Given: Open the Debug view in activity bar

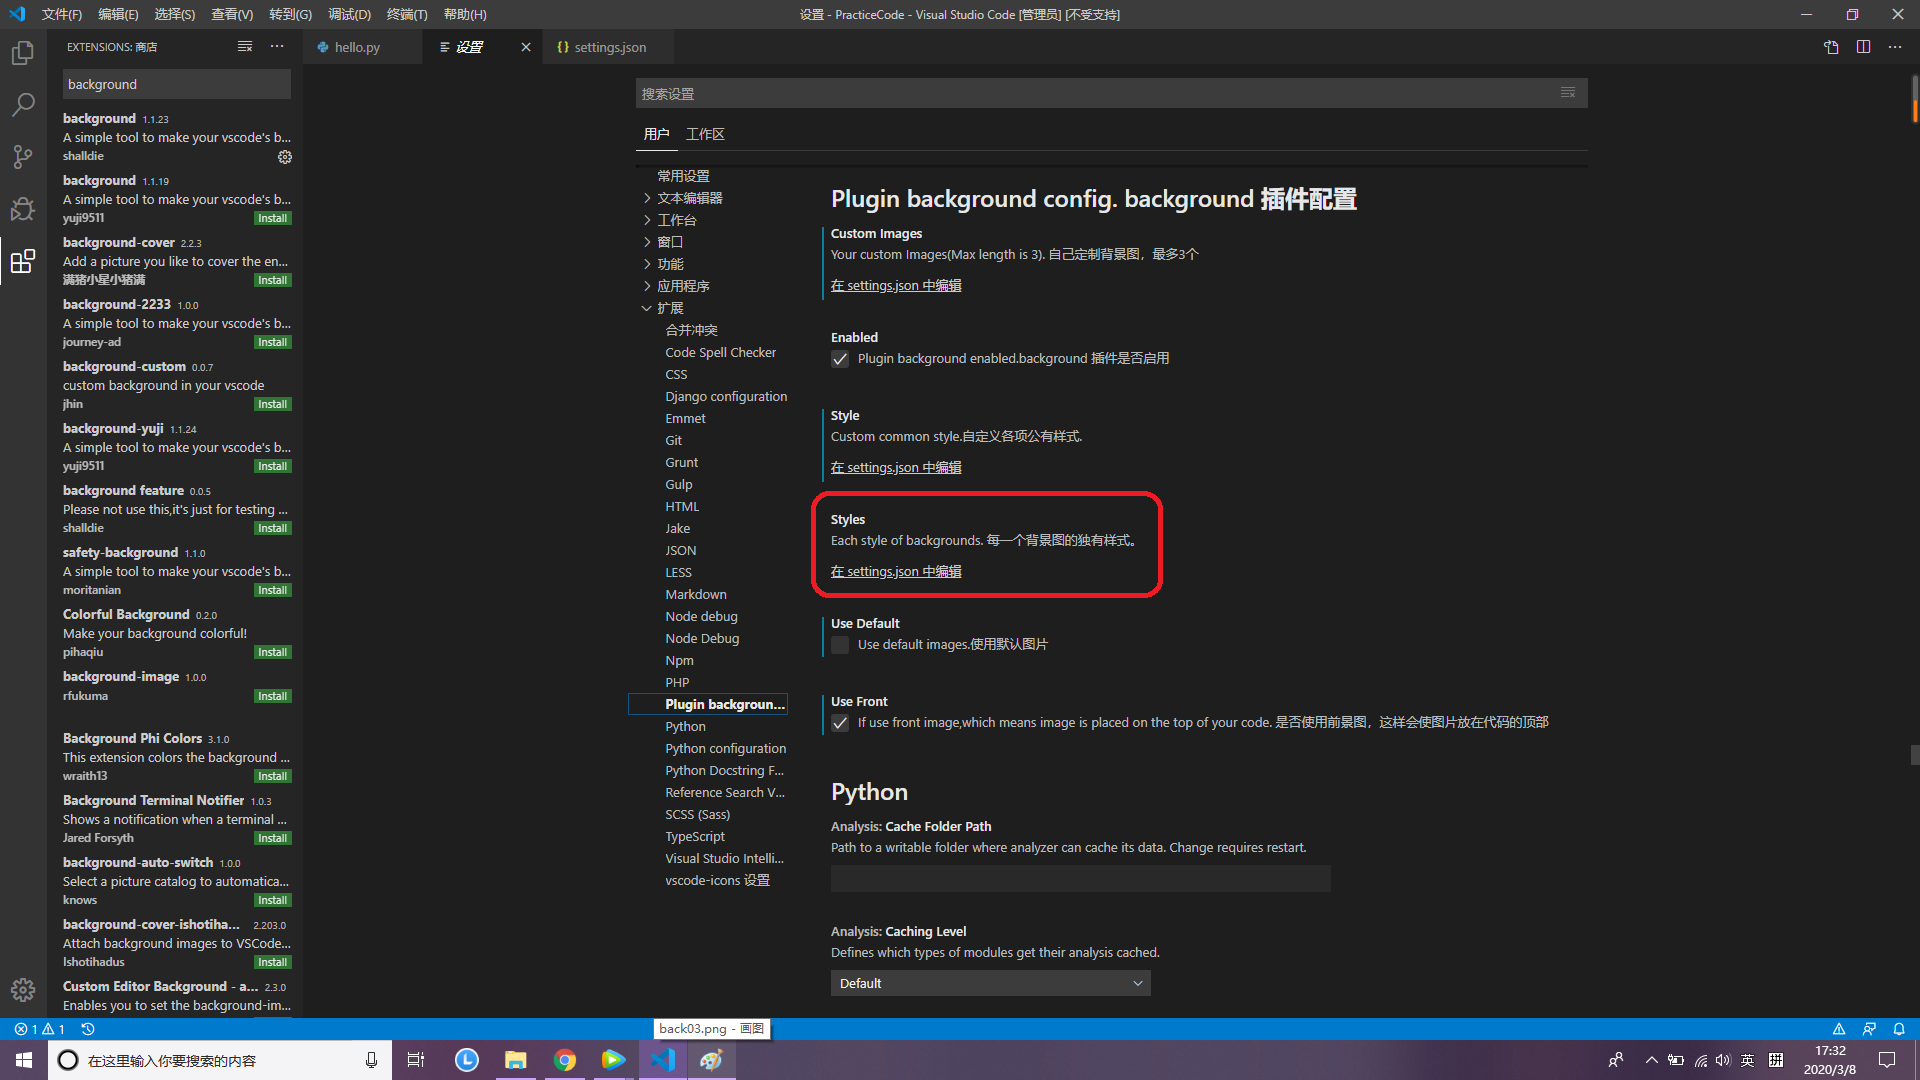Looking at the screenshot, I should click(23, 209).
